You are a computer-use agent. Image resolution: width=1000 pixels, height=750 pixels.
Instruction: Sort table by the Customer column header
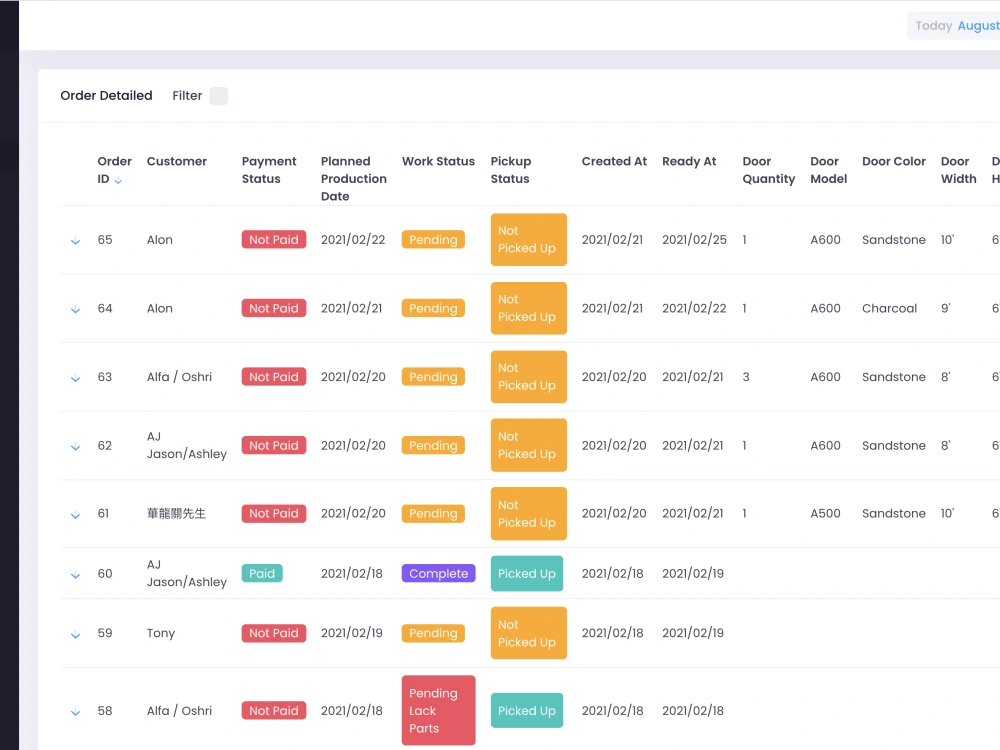coord(177,161)
